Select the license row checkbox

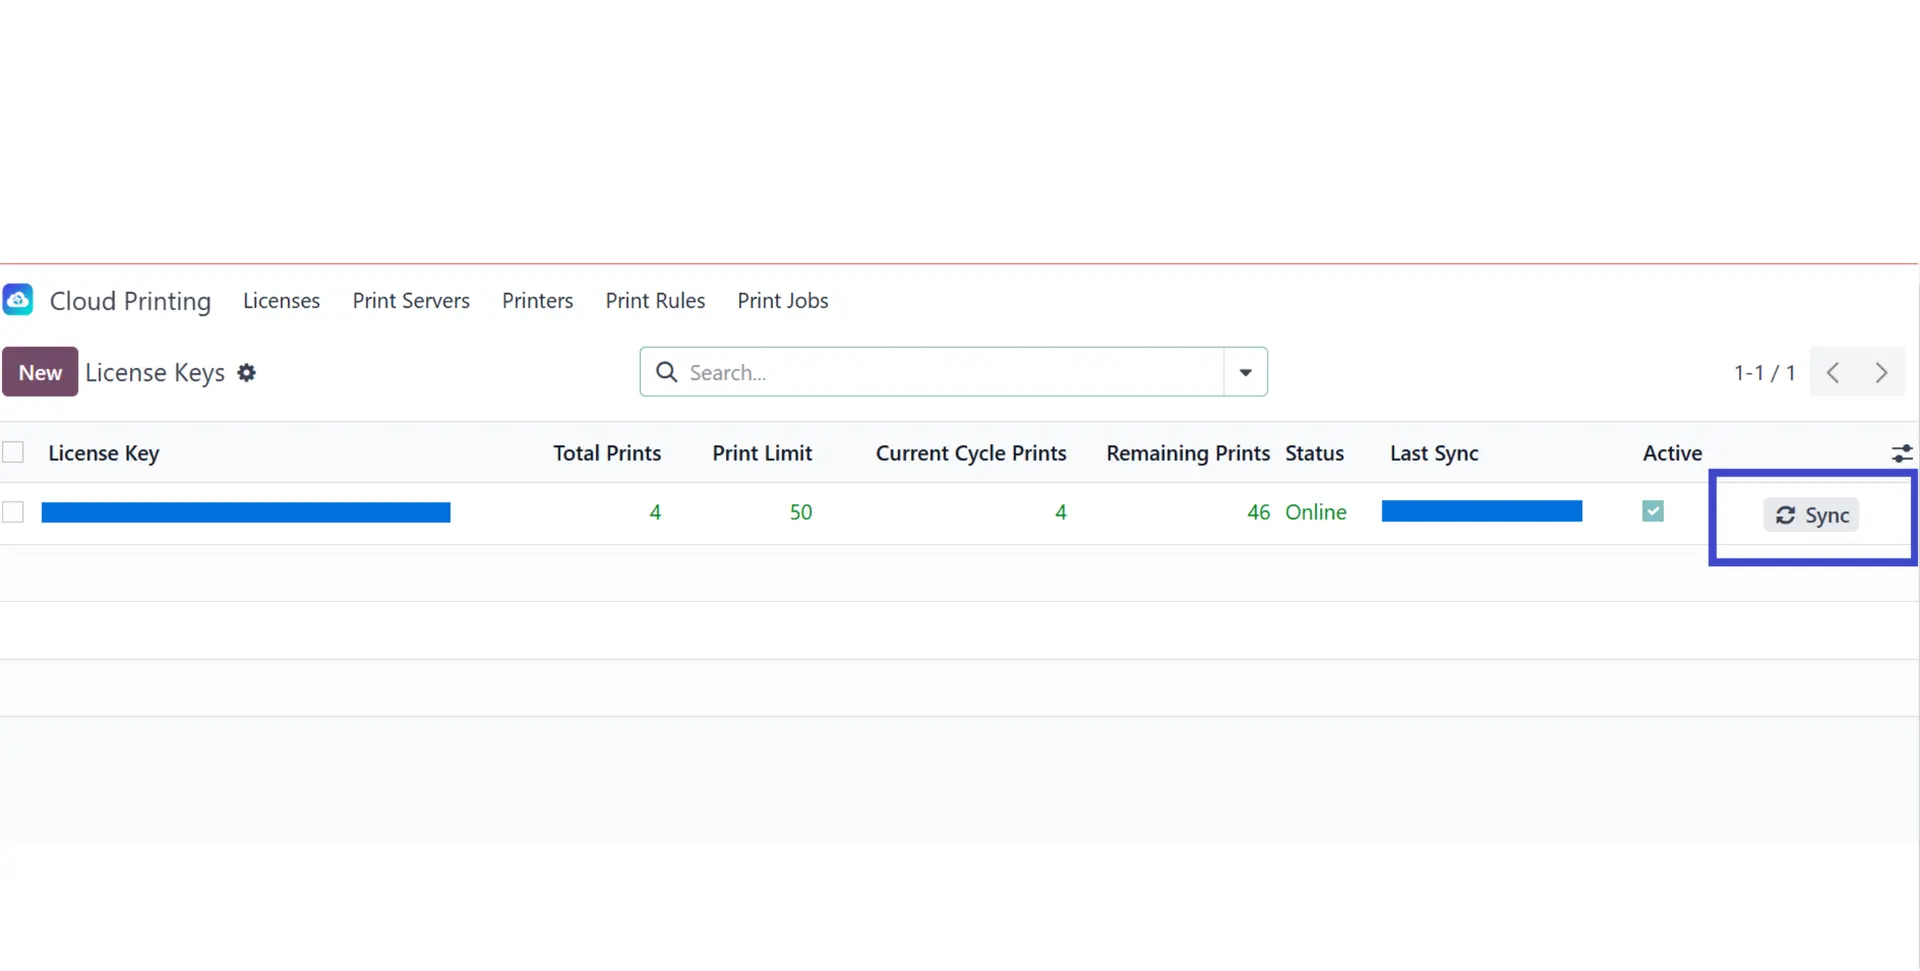[13, 513]
